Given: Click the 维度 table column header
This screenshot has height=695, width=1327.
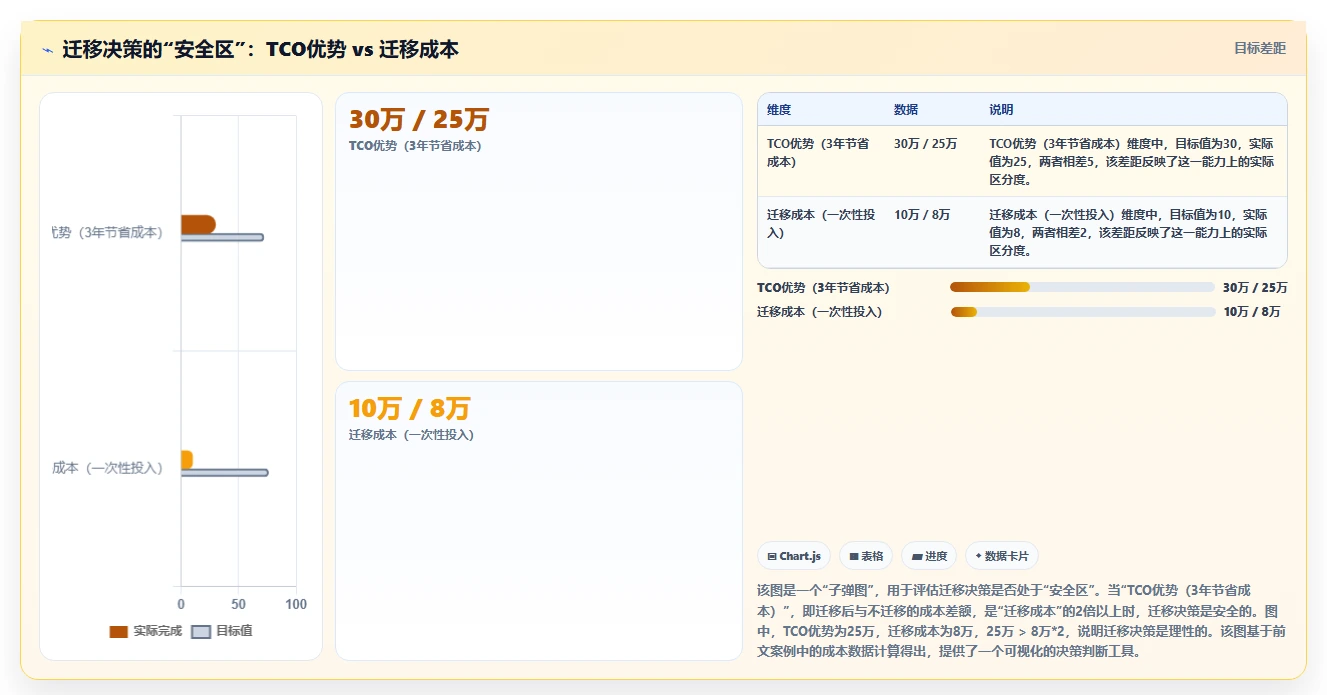Looking at the screenshot, I should [x=779, y=110].
